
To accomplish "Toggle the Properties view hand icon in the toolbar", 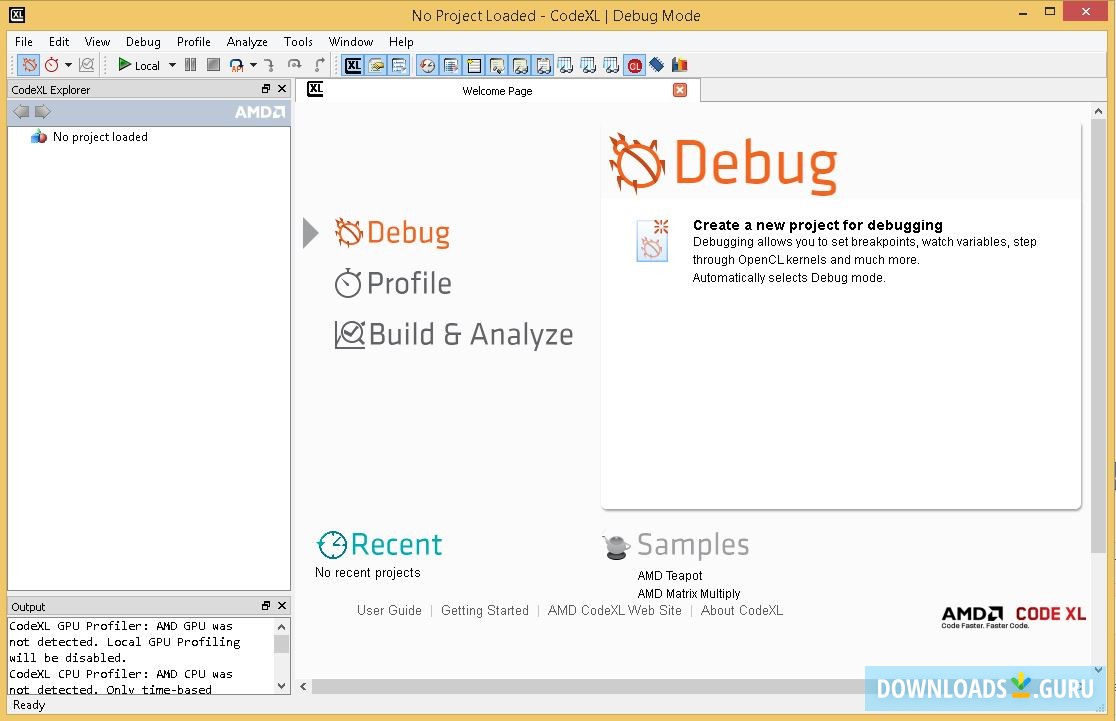I will (376, 65).
